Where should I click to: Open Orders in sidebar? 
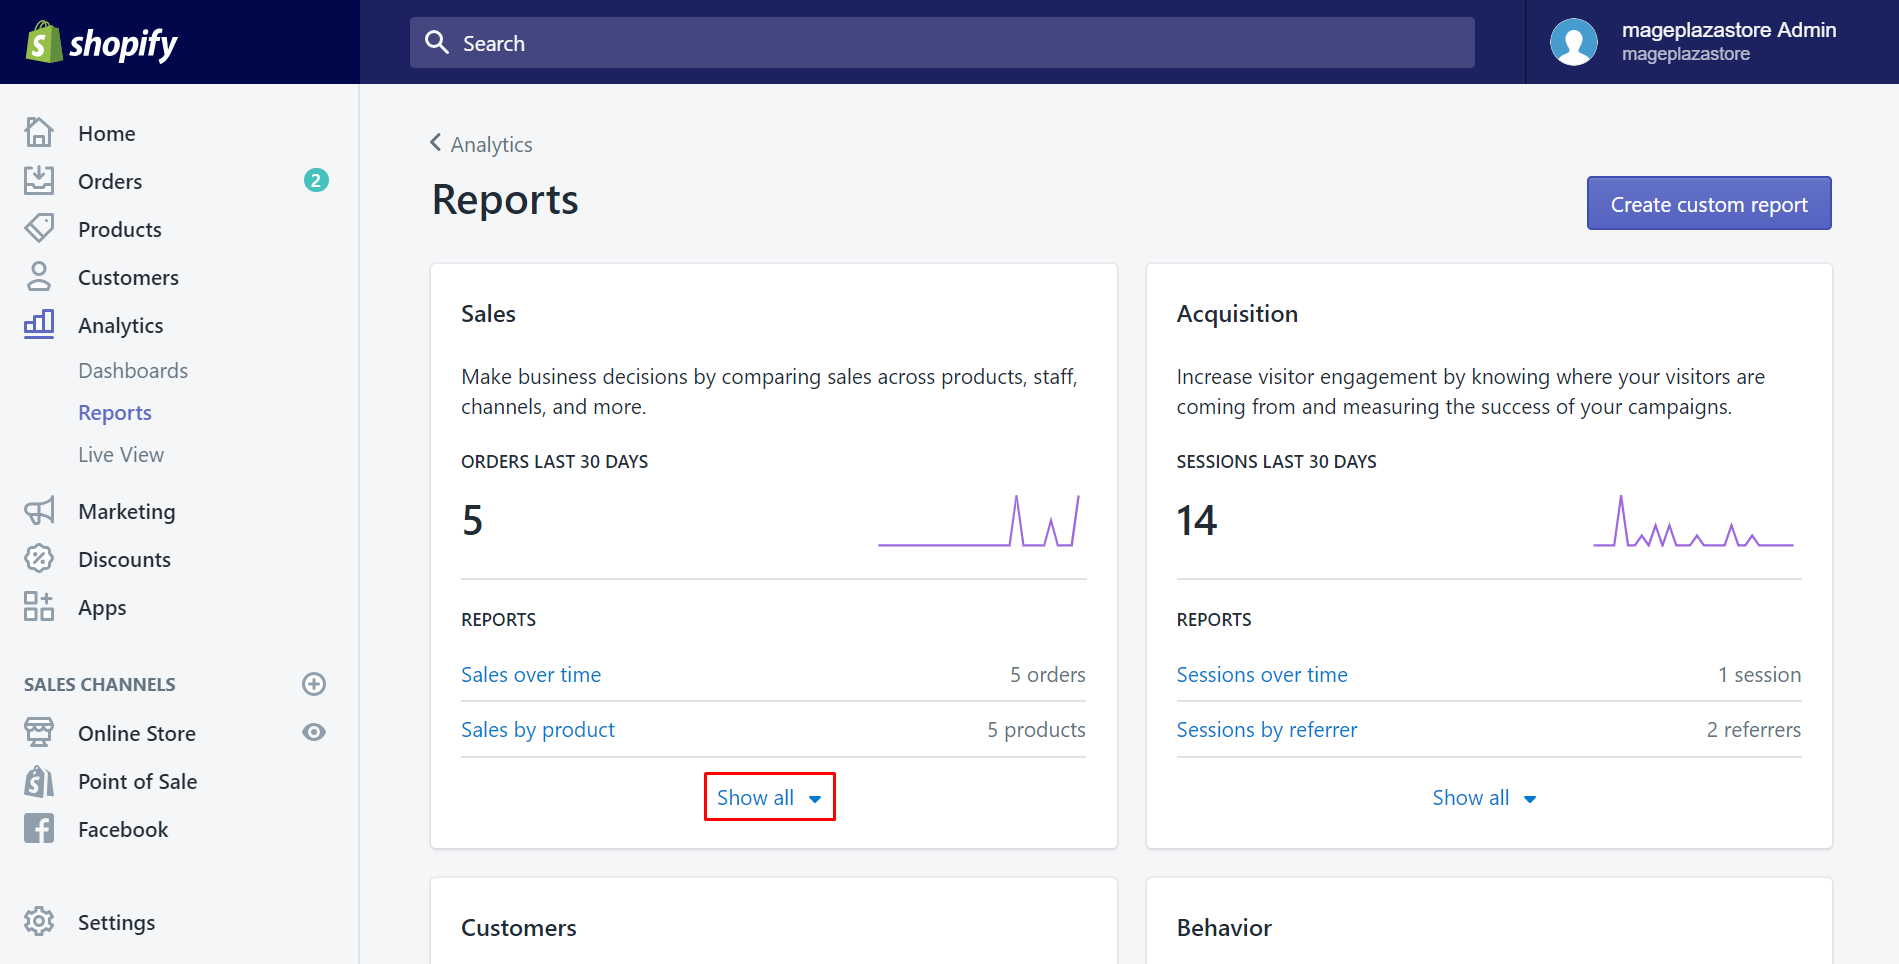[110, 181]
